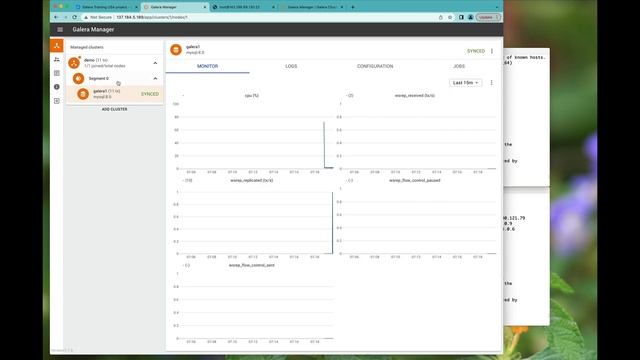
Task: Click the galera1 node icon in the tree
Action: click(83, 94)
